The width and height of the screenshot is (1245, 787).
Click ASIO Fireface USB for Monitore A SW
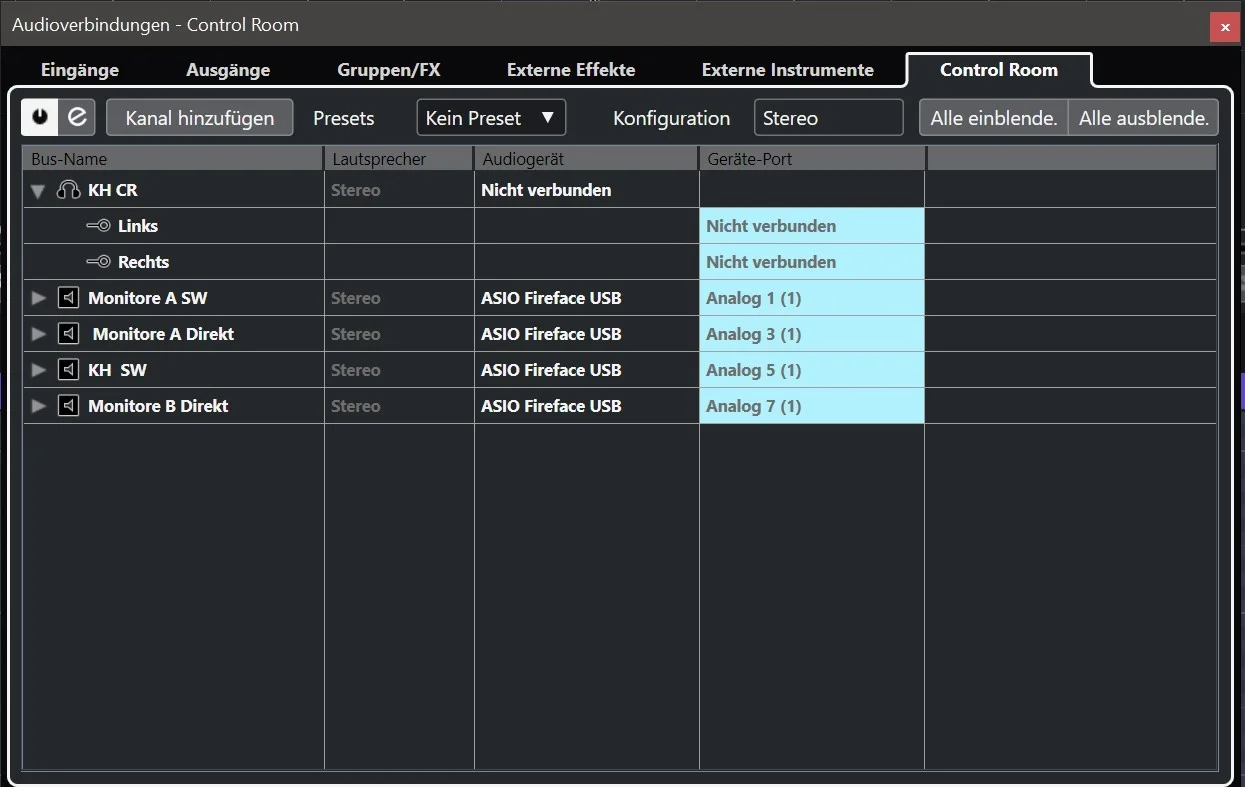tap(551, 298)
